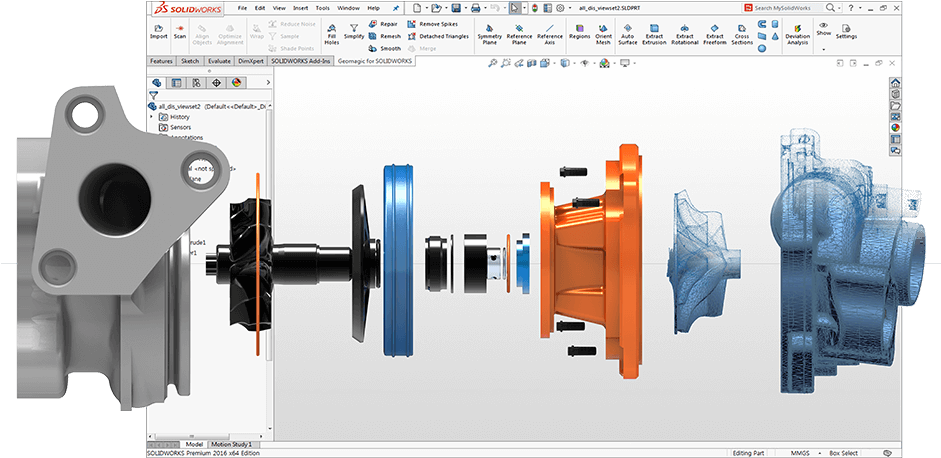Open the ConfigurationManager panel tab

point(196,83)
